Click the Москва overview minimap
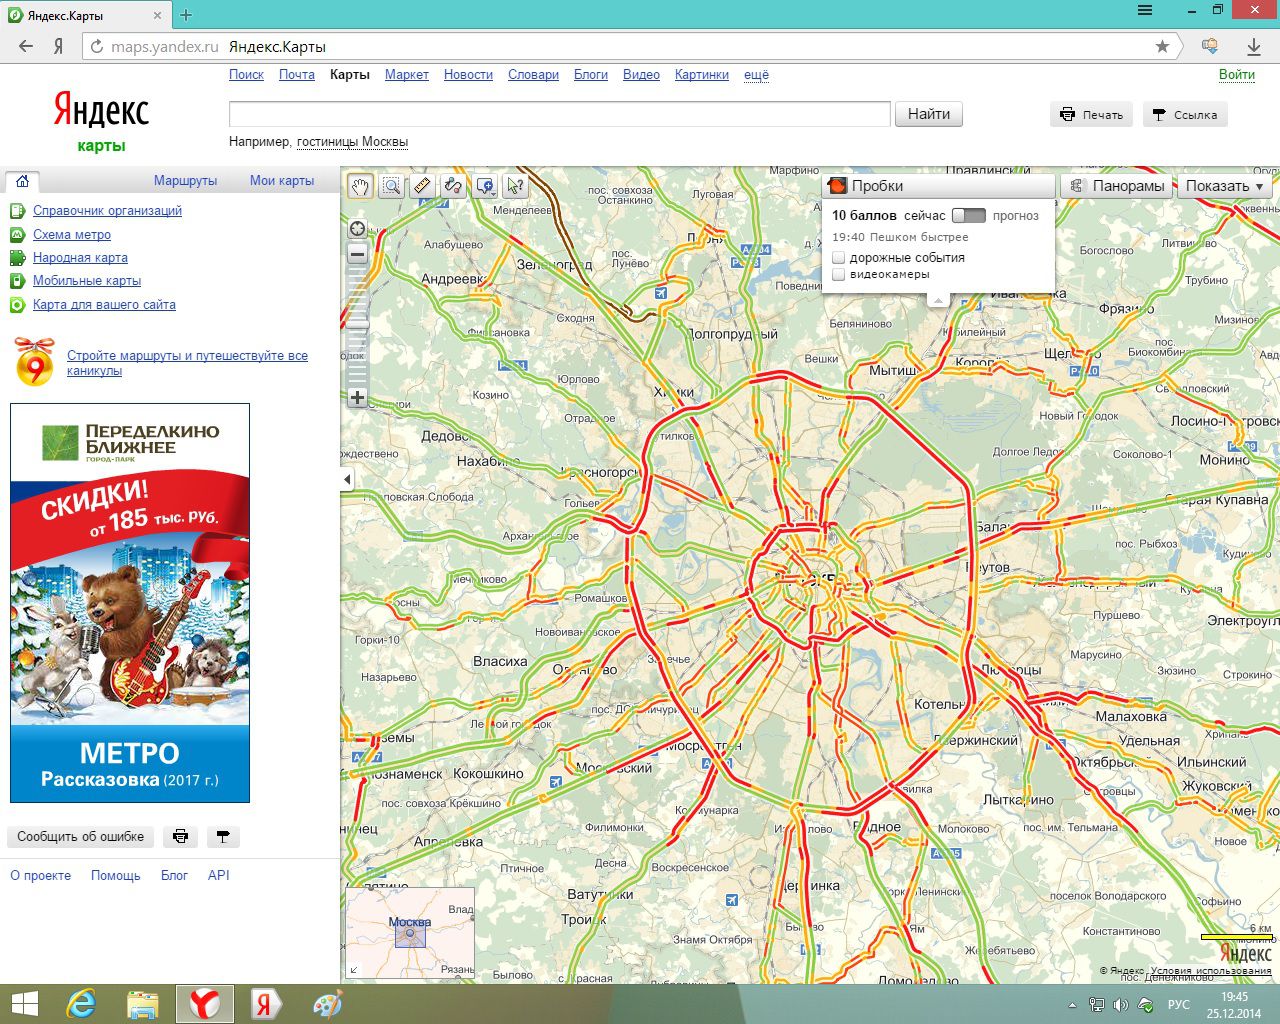This screenshot has height=1024, width=1280. coord(410,933)
